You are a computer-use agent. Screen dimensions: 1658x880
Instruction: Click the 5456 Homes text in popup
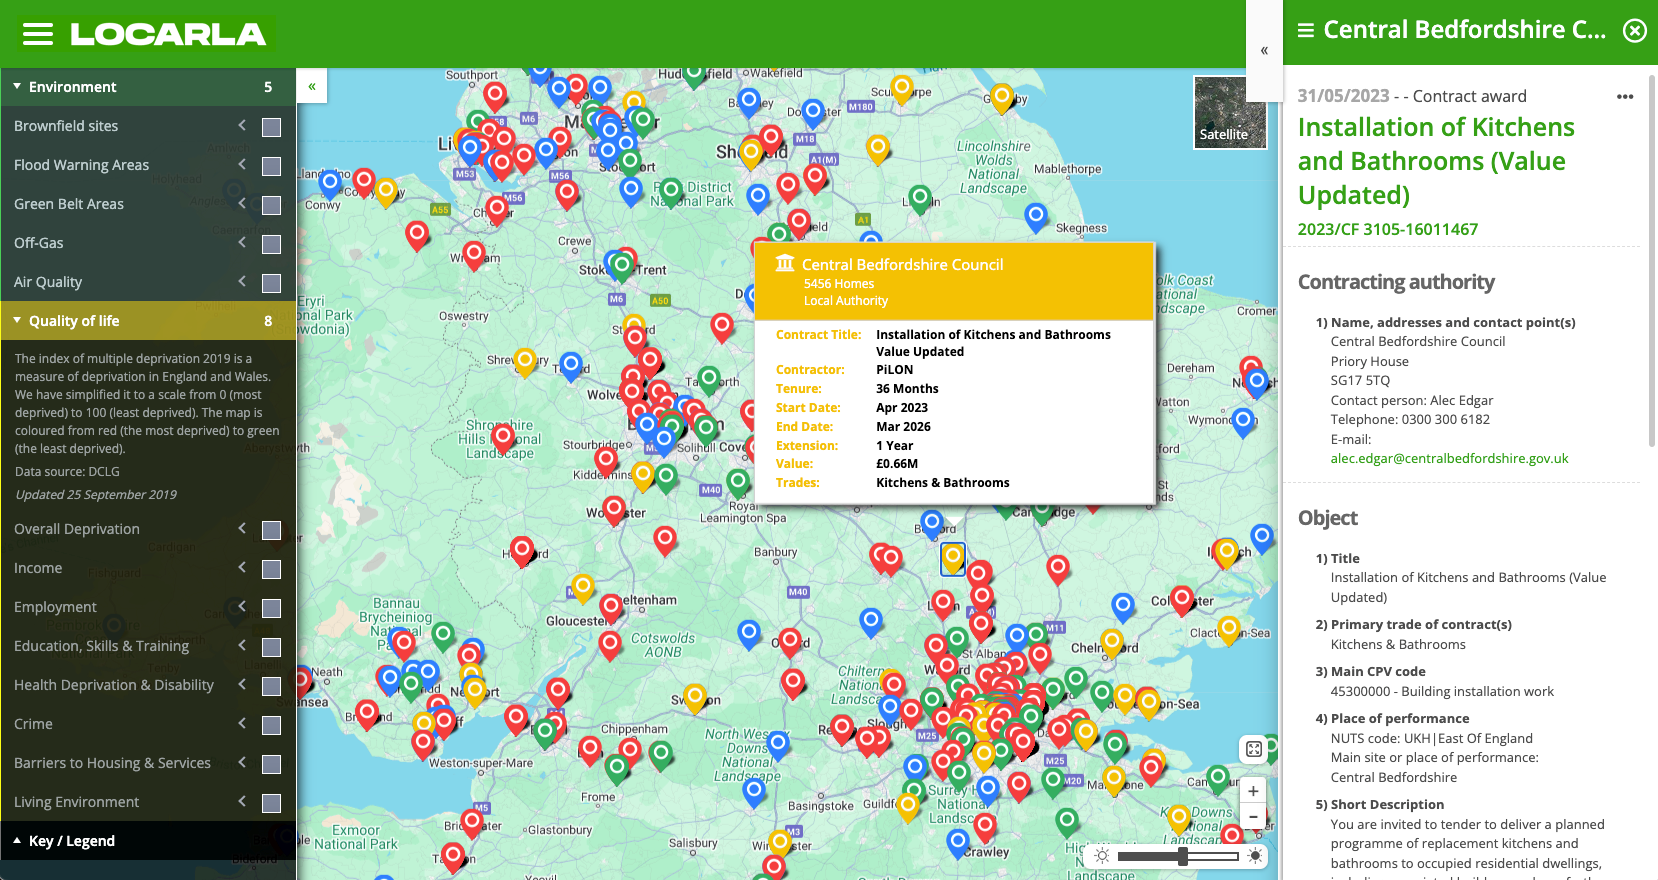pyautogui.click(x=839, y=284)
